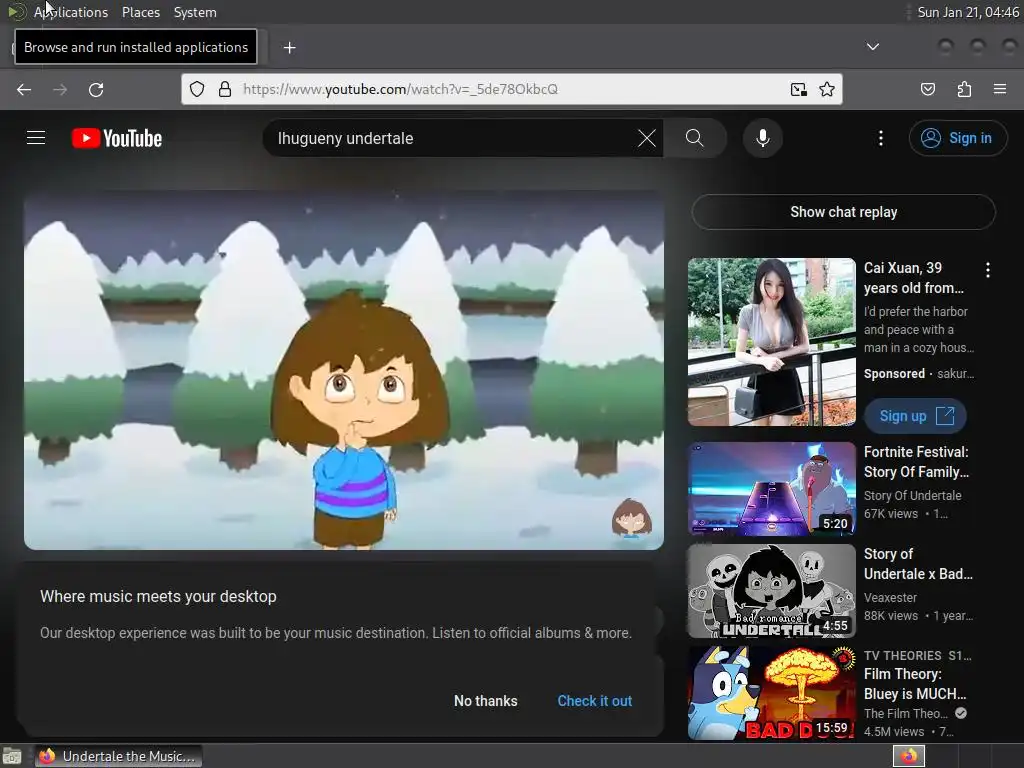Open the YouTube guide hamburger menu

click(36, 138)
